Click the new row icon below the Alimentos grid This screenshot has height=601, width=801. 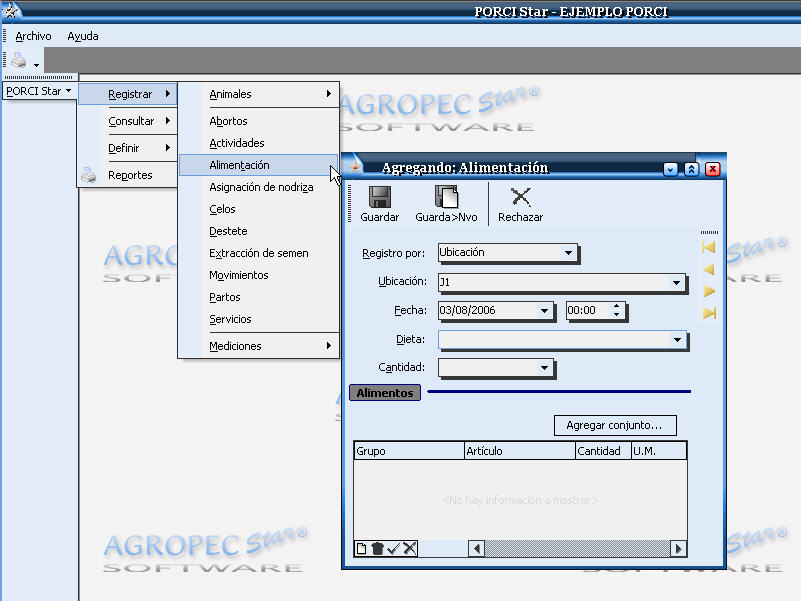click(361, 548)
